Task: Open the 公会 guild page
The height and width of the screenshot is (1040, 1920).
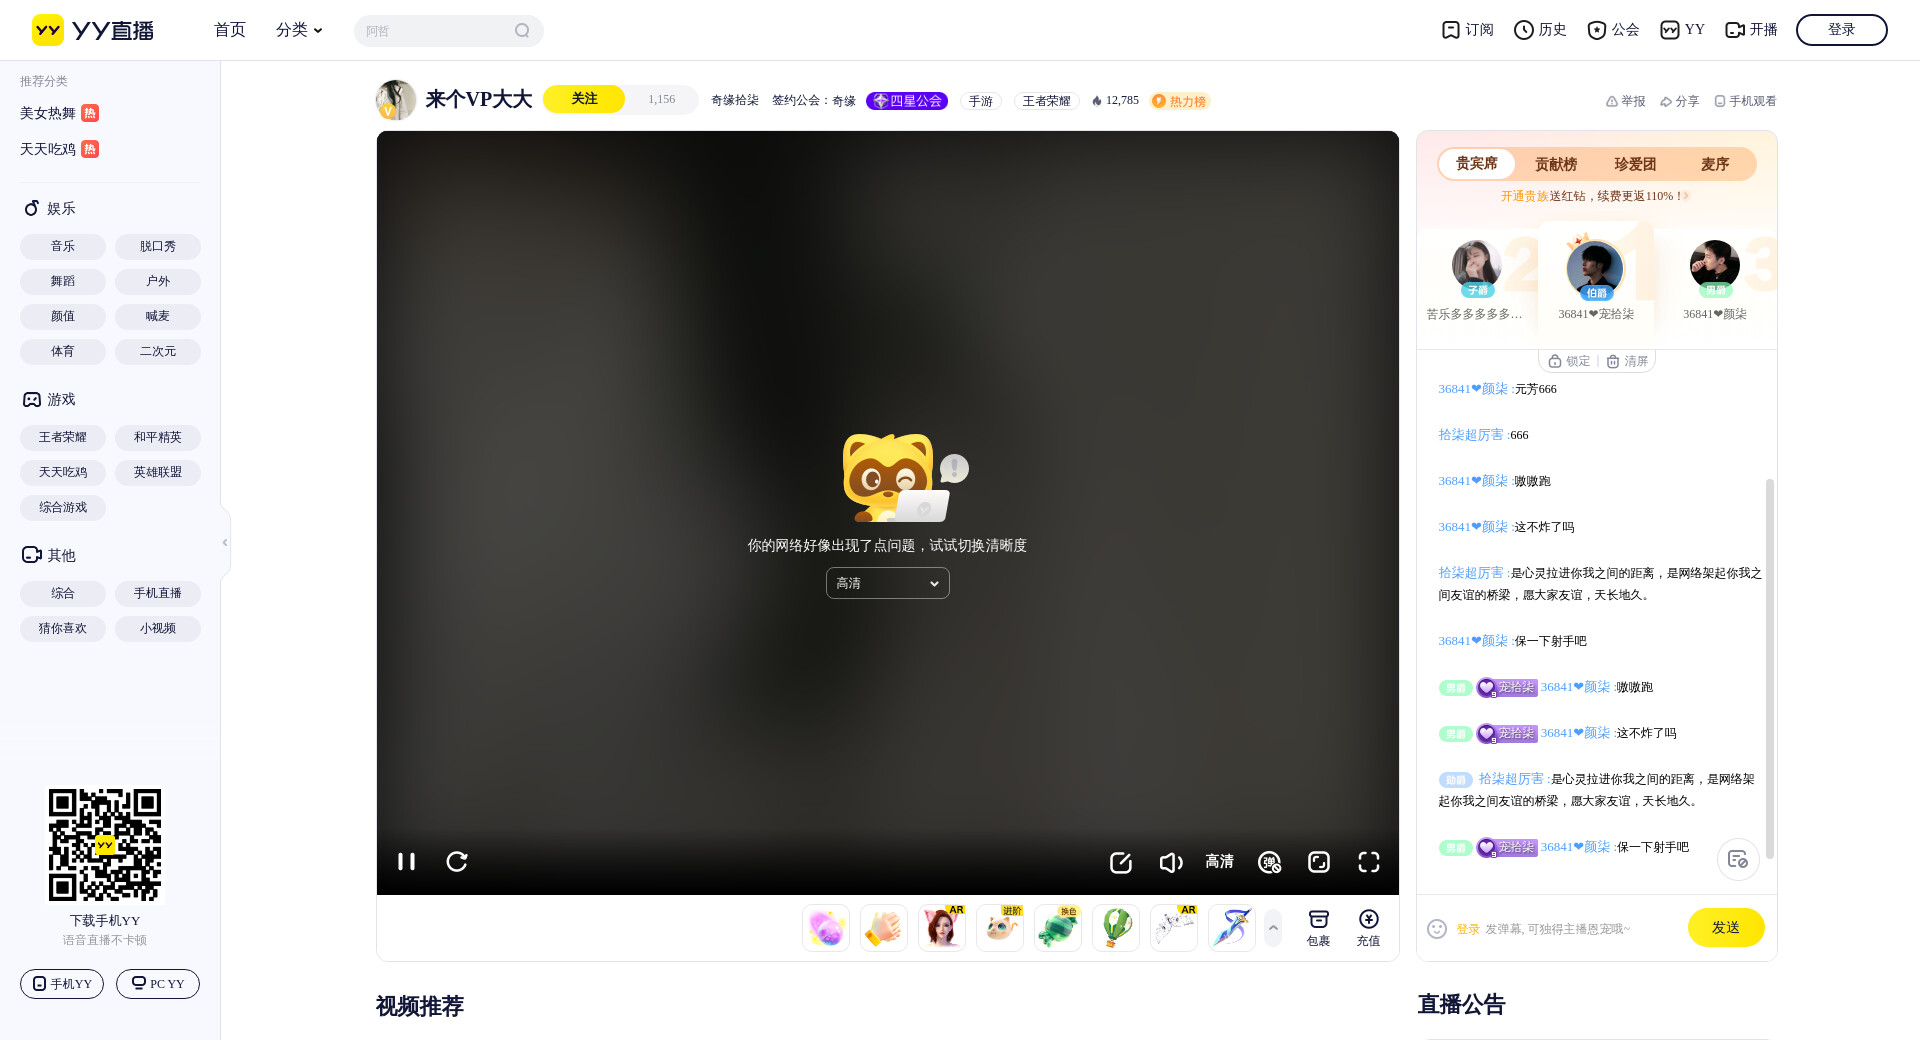Action: 1613,30
